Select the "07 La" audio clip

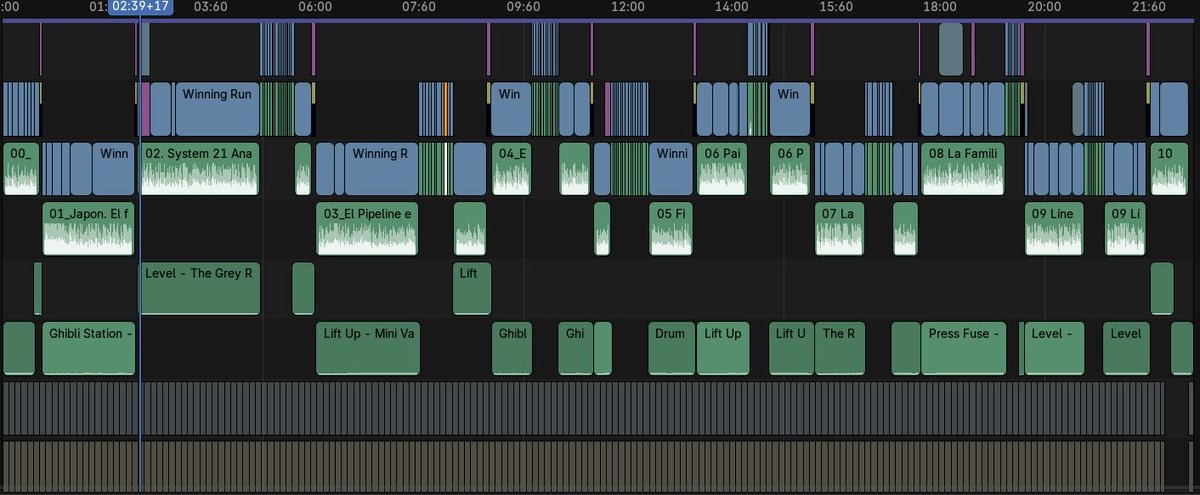click(839, 229)
